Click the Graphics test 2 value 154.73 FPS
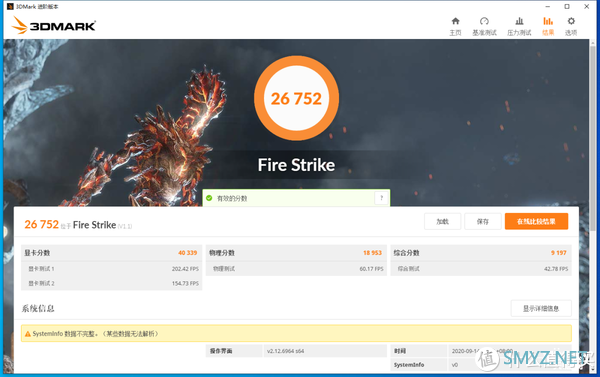 185,284
